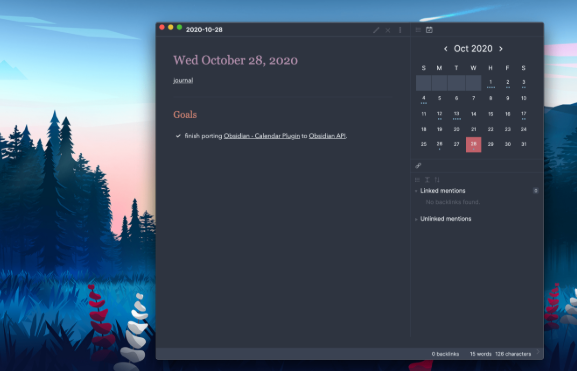This screenshot has width=577, height=371.
Task: Open the Obsidian API link
Action: [327, 136]
